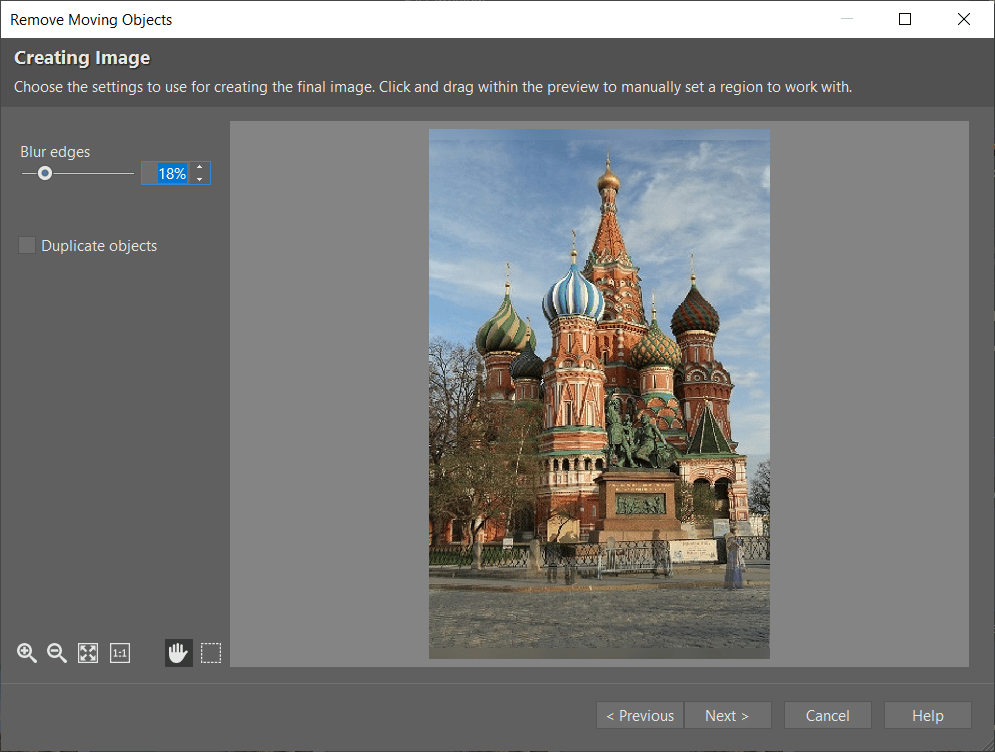Go back with the Previous button
Viewport: 995px width, 752px height.
[x=640, y=715]
